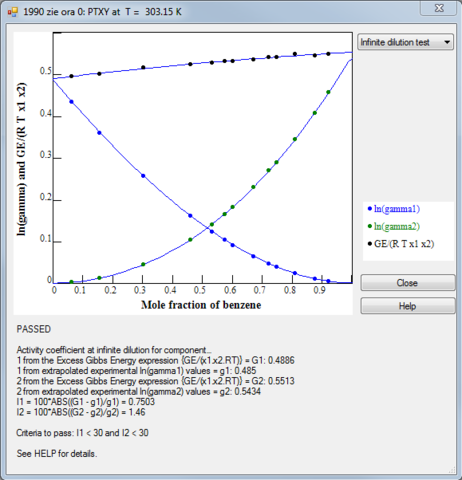The image size is (462, 480).
Task: Click the ln(gamma) and GE vertical axis title
Action: [x=21, y=159]
